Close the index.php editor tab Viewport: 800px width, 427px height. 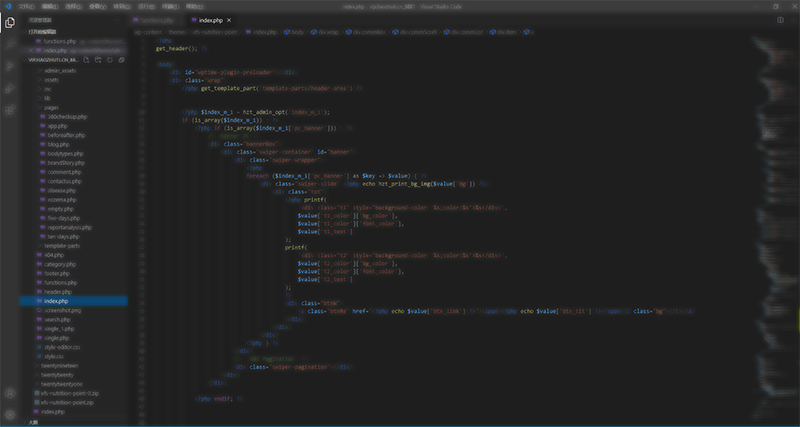(x=229, y=20)
